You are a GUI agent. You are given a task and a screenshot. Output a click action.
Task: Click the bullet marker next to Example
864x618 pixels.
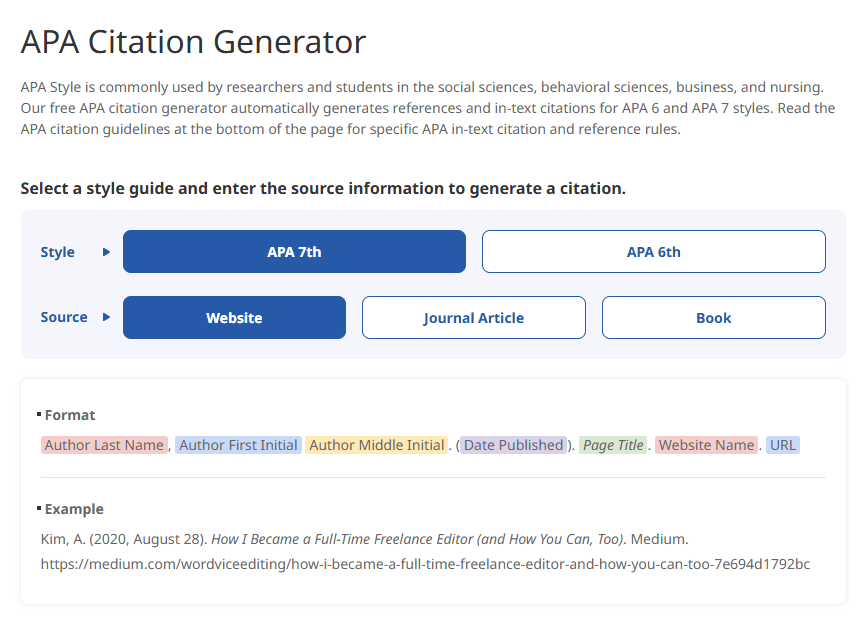[38, 506]
